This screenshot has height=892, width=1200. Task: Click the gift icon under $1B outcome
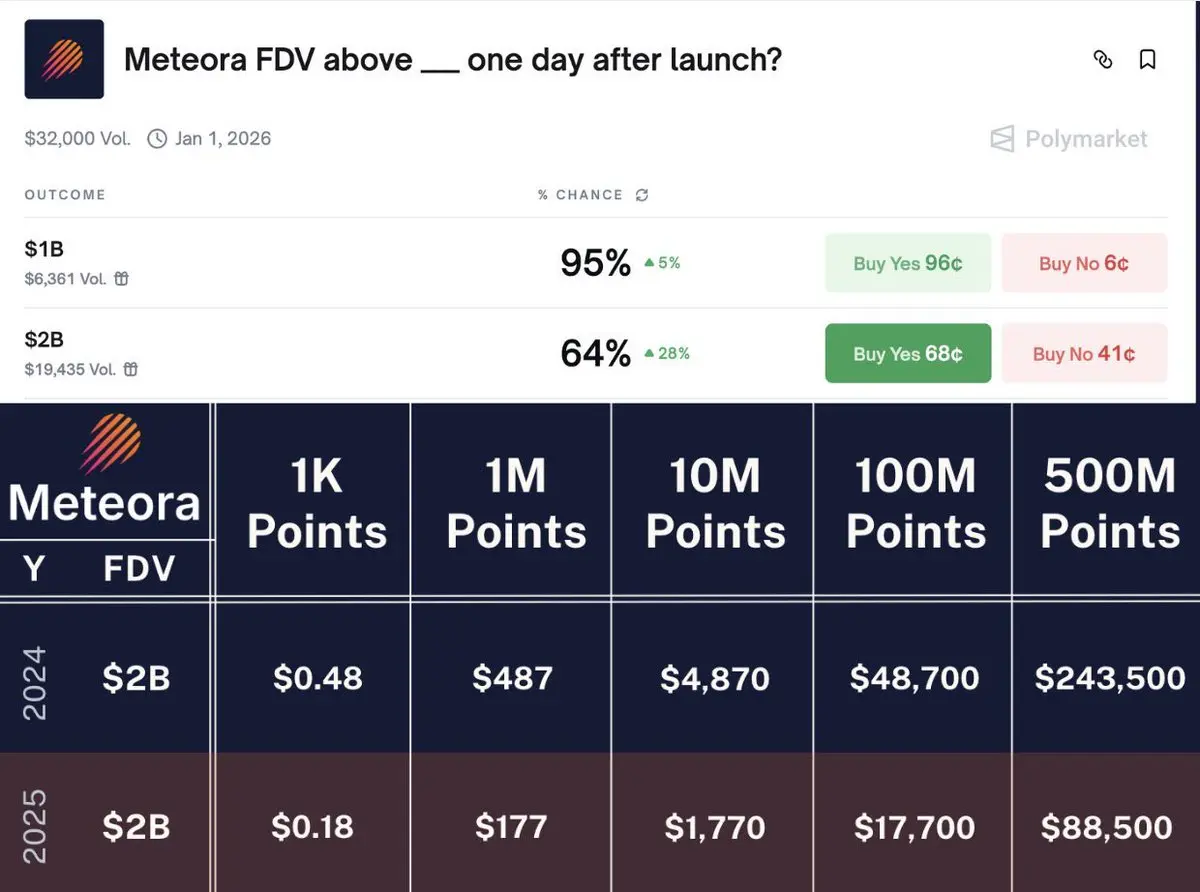pos(122,280)
